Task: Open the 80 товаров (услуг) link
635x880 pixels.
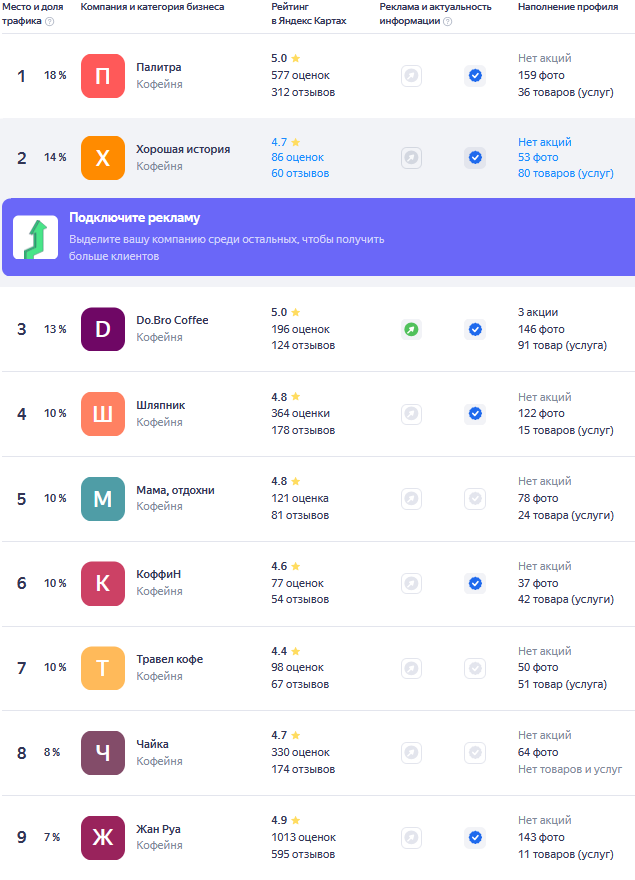Action: (566, 173)
